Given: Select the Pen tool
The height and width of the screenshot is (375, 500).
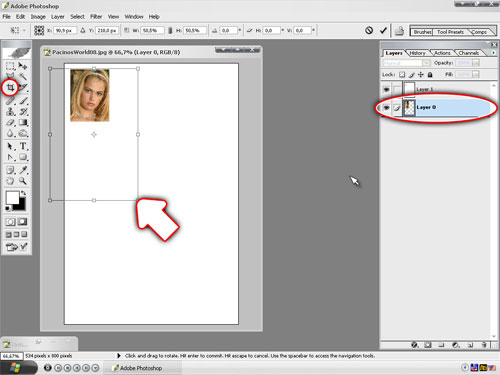Looking at the screenshot, I should coord(10,157).
